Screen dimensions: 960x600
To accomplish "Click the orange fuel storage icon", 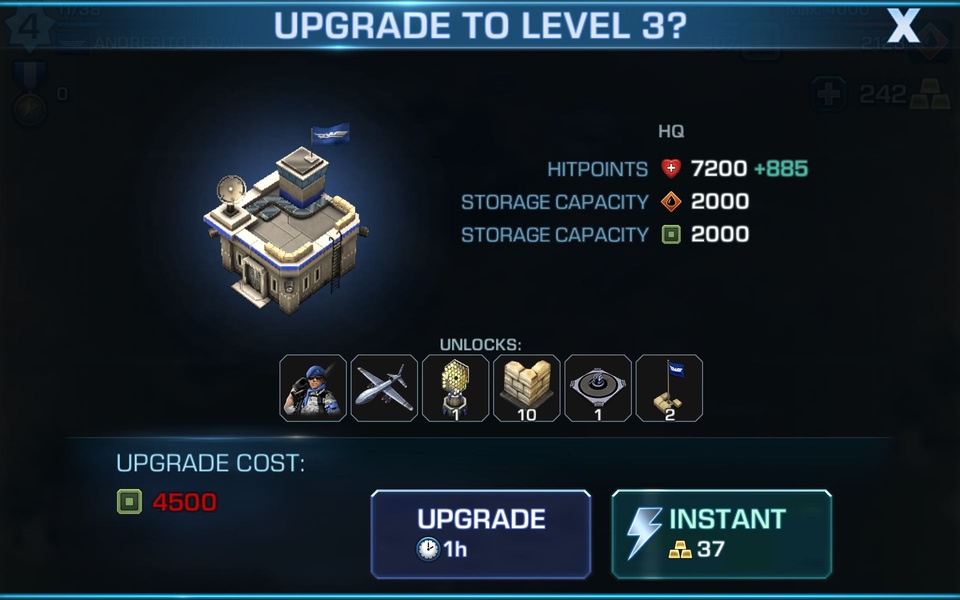I will (671, 201).
